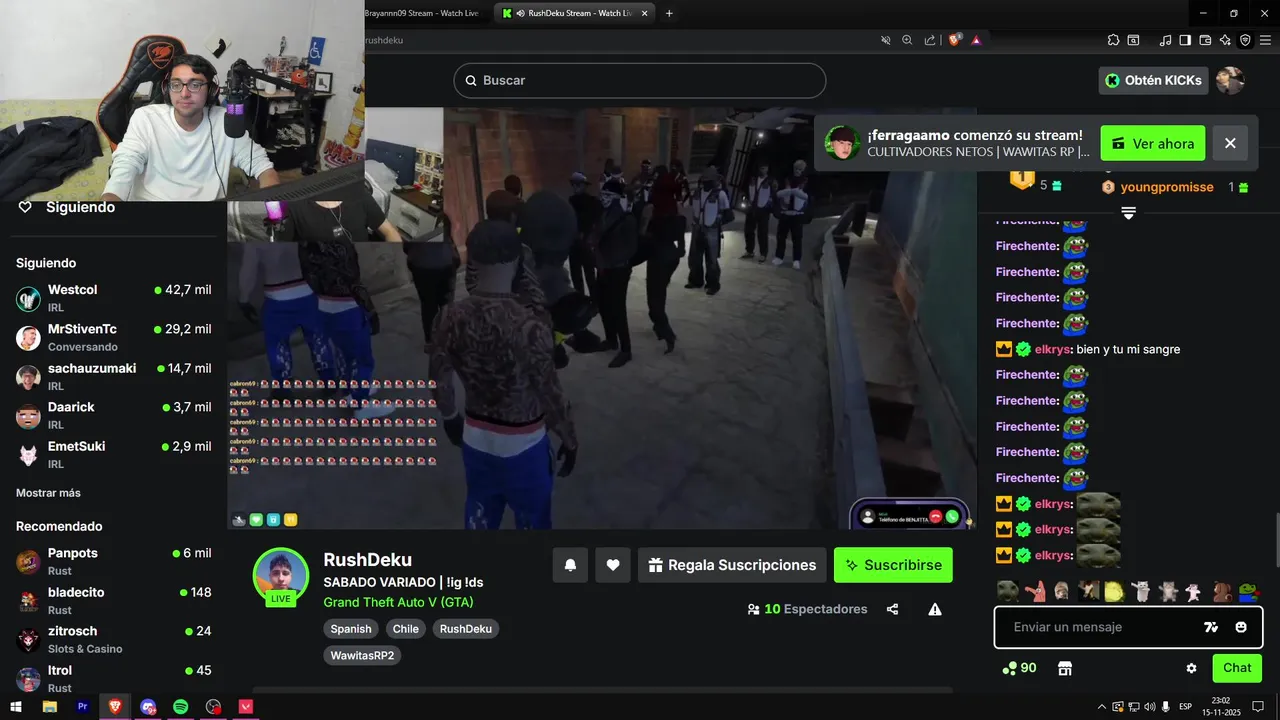The width and height of the screenshot is (1280, 720).
Task: Open Westcol channel in Siguiendo list
Action: click(114, 298)
